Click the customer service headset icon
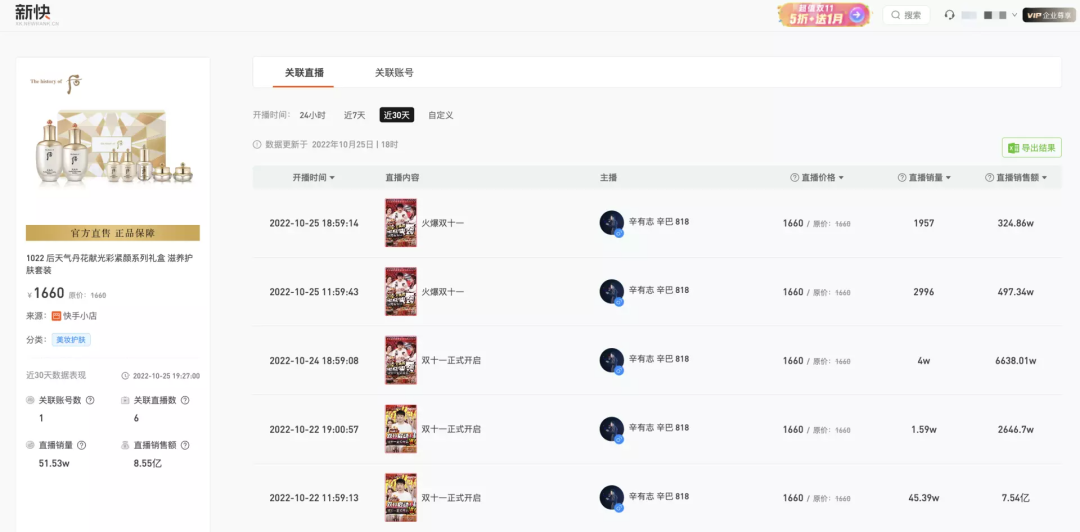This screenshot has width=1080, height=532. point(950,14)
